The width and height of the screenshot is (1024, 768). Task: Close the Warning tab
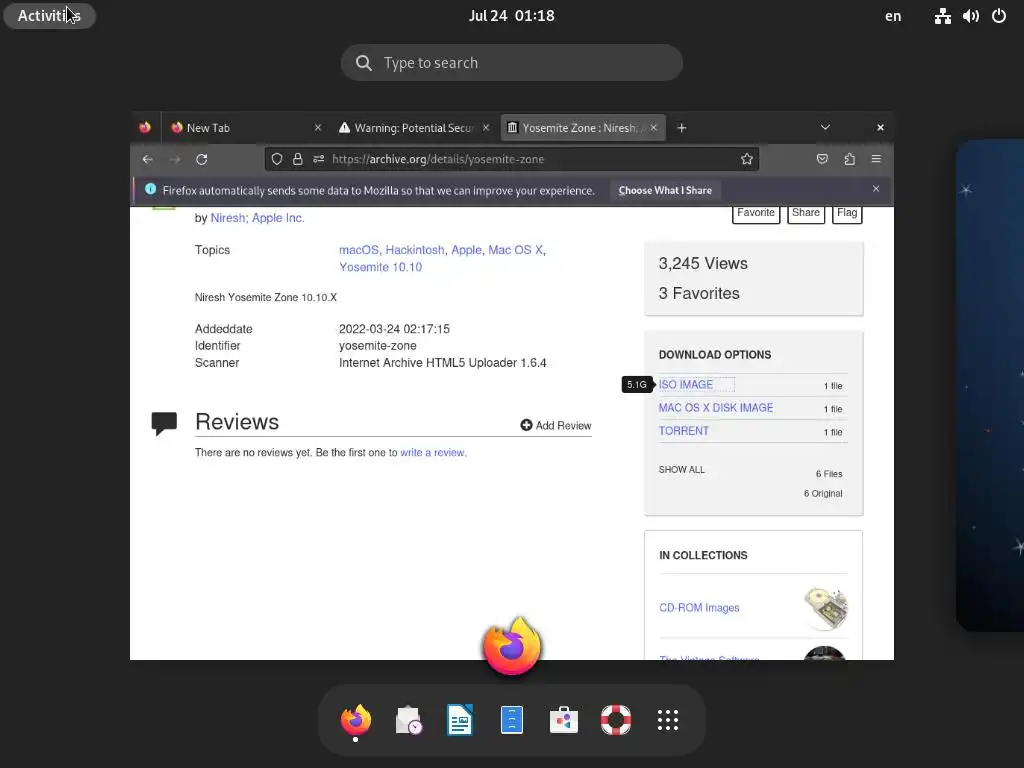tap(486, 128)
